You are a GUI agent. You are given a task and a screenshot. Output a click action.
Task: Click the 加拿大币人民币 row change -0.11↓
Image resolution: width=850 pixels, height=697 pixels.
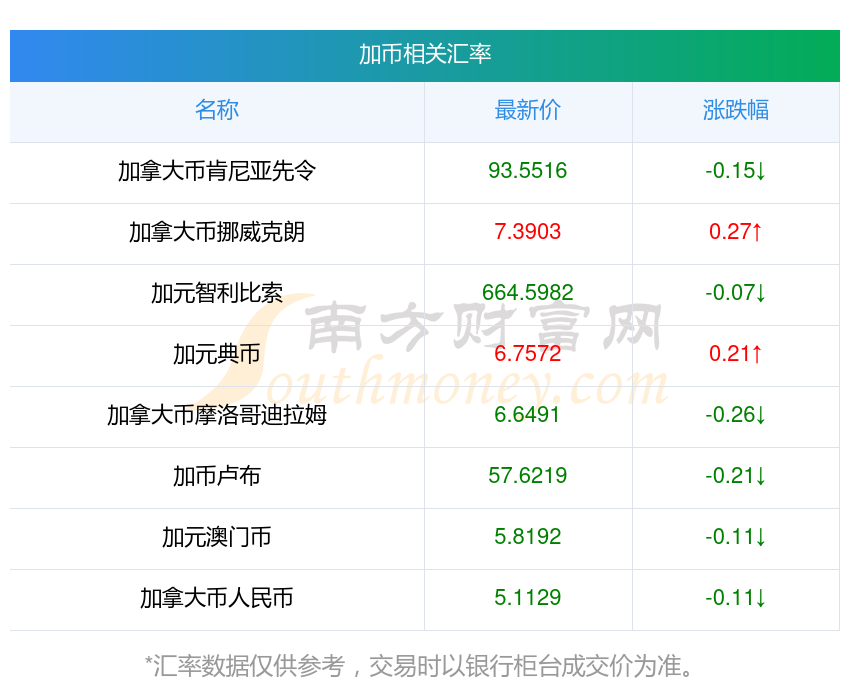736,598
